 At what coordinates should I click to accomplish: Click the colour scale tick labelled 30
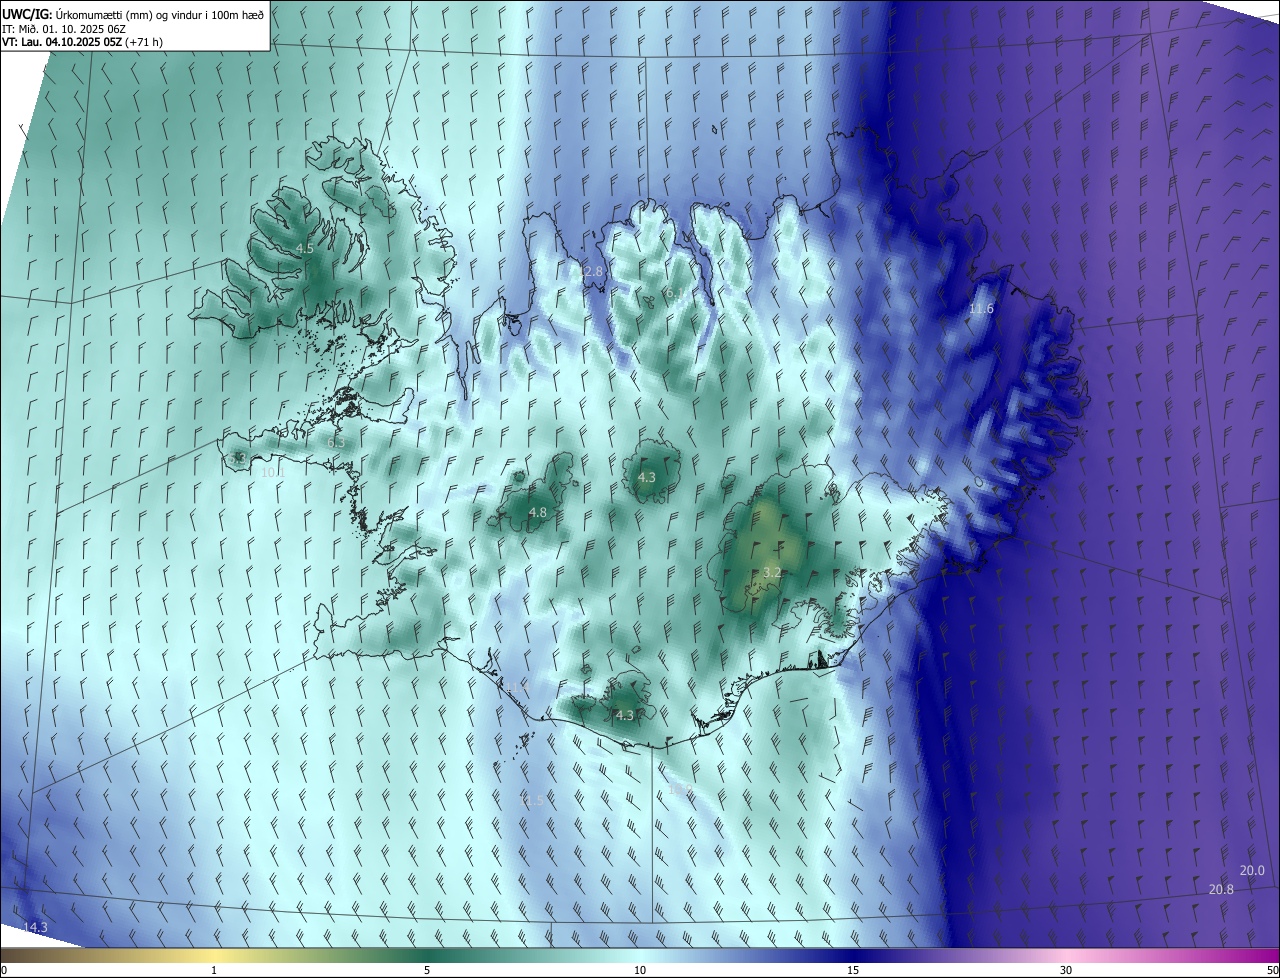point(1066,971)
